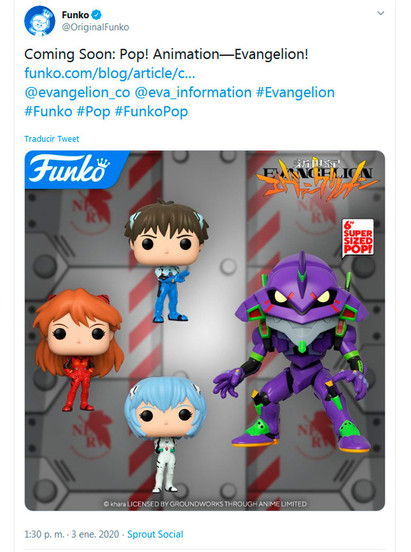Click the Shinji Pop figure
This screenshot has width=411, height=552.
click(167, 261)
